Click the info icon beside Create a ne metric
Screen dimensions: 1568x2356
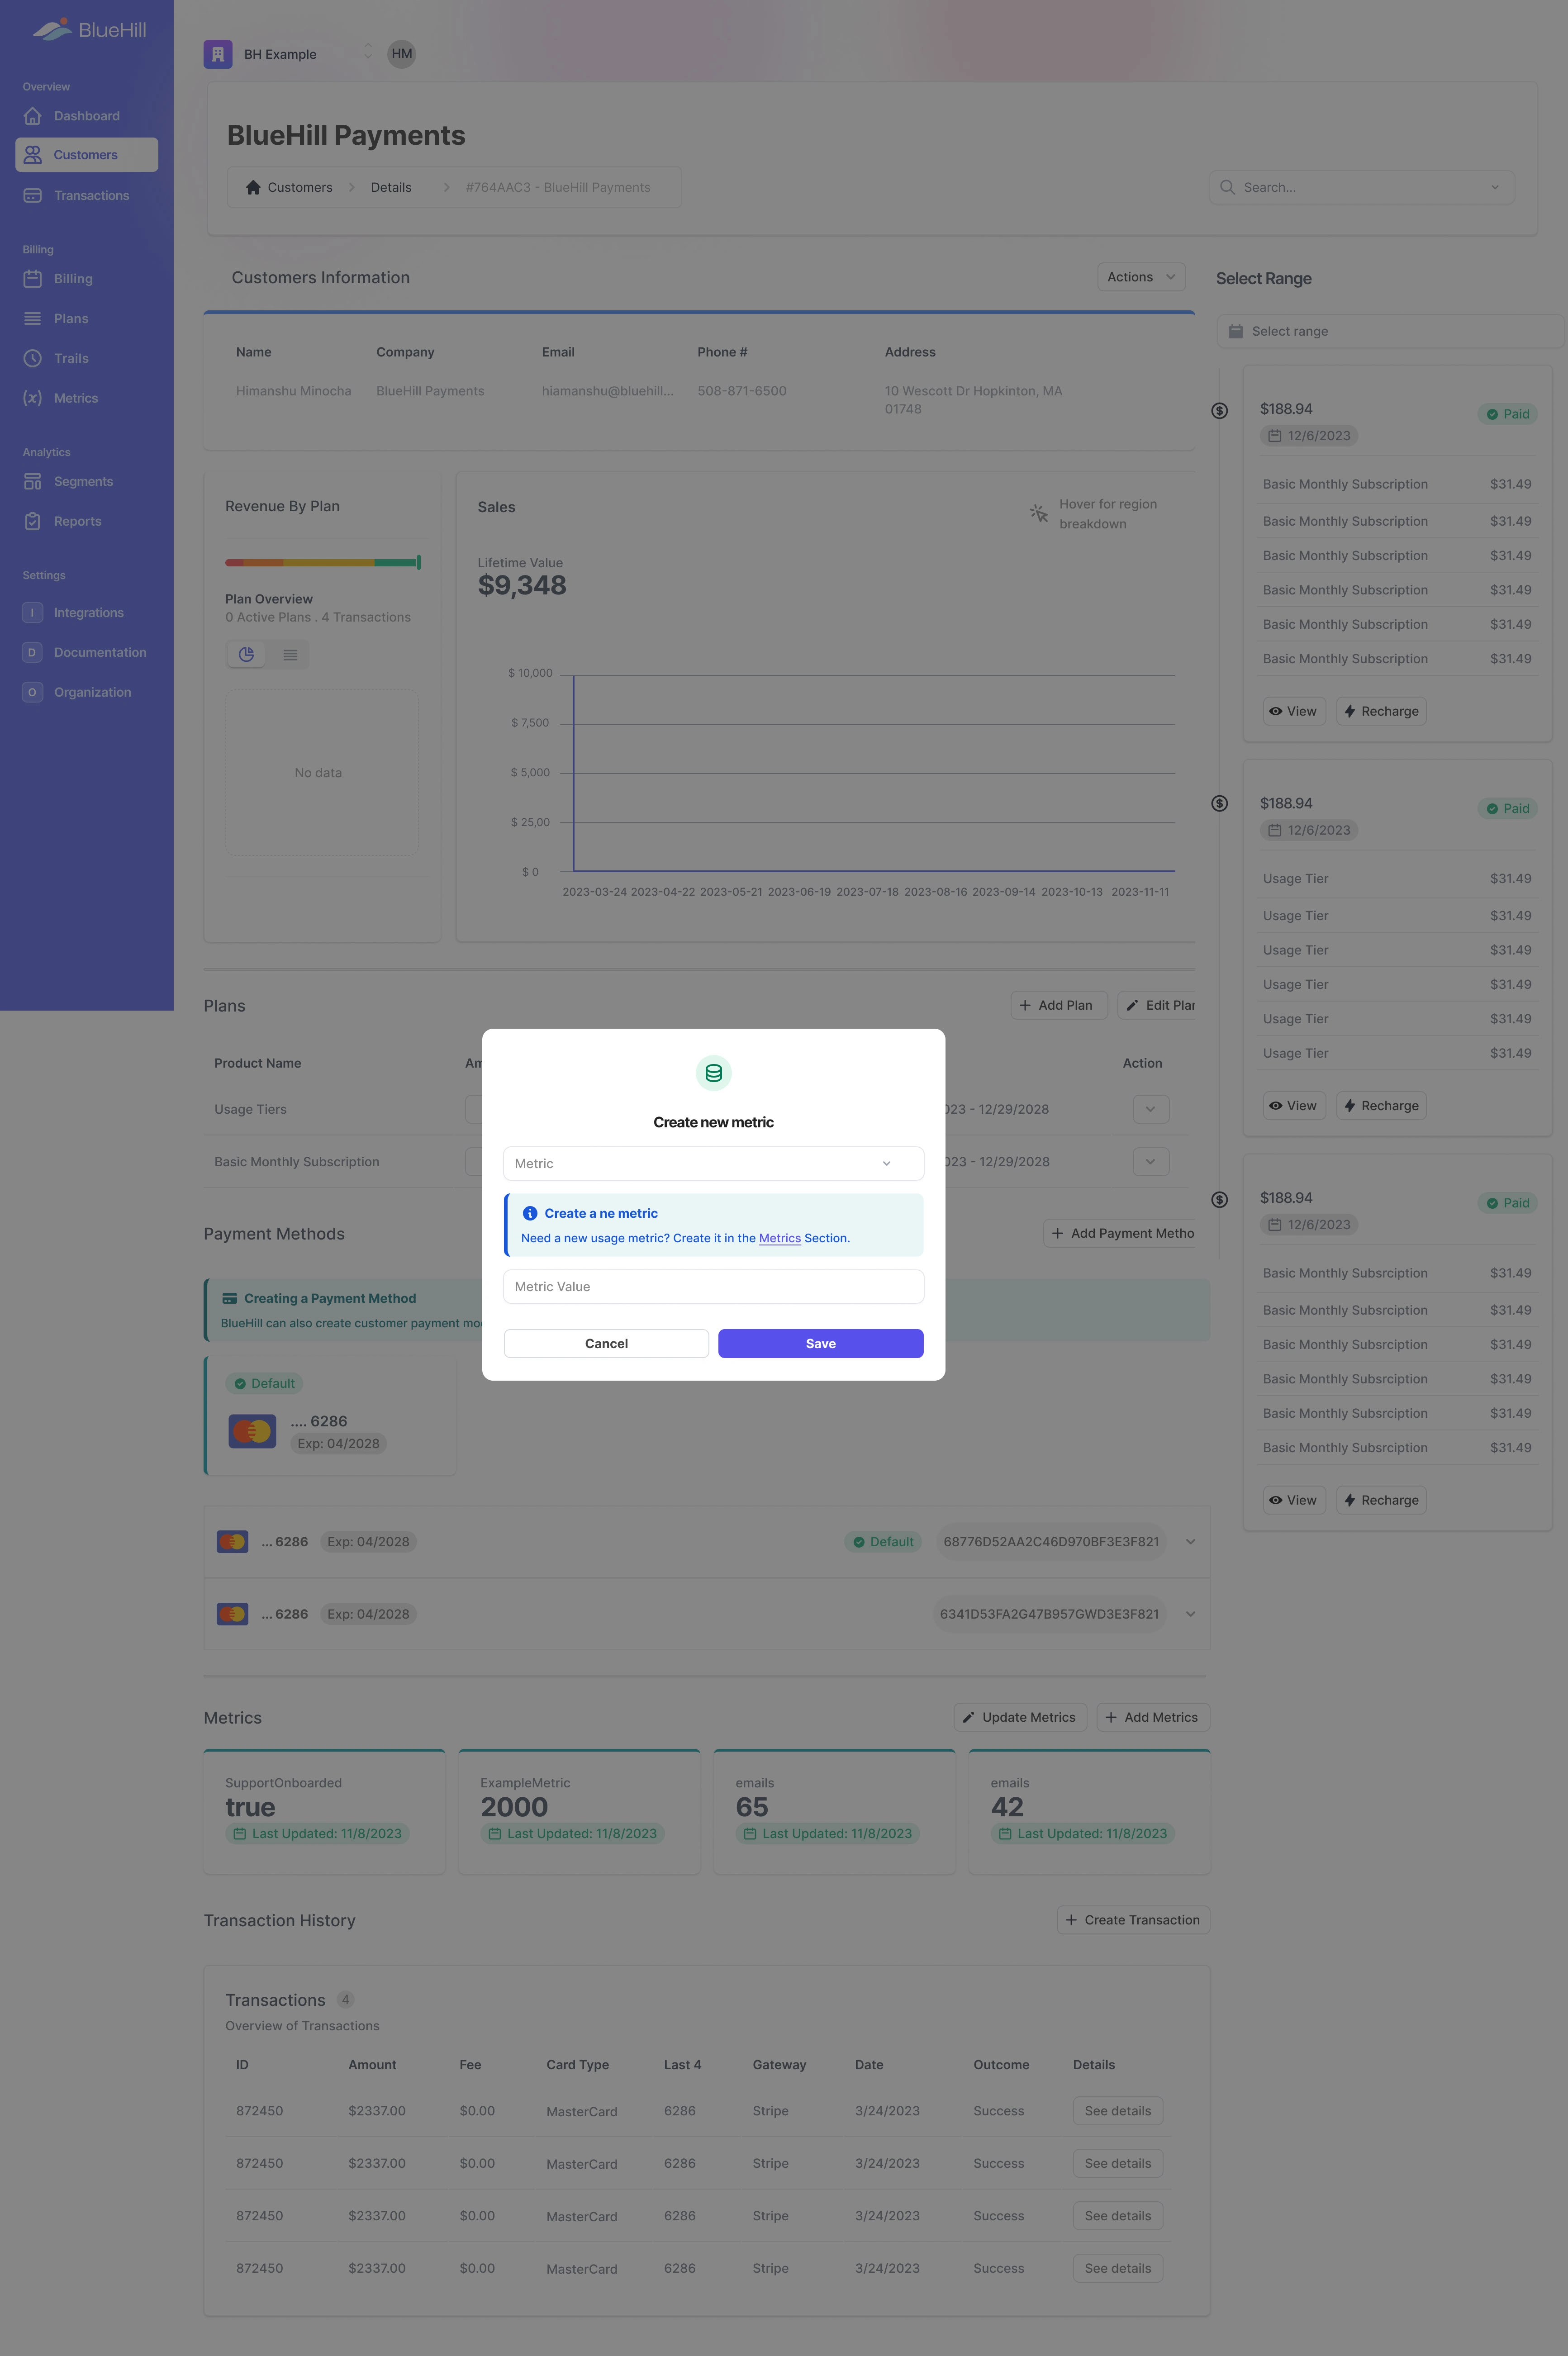[530, 1213]
